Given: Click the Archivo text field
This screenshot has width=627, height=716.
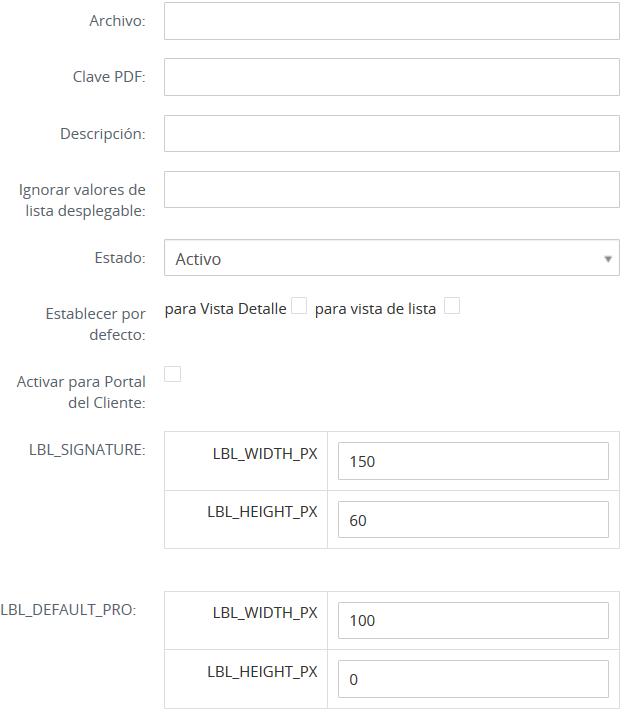Looking at the screenshot, I should [391, 21].
